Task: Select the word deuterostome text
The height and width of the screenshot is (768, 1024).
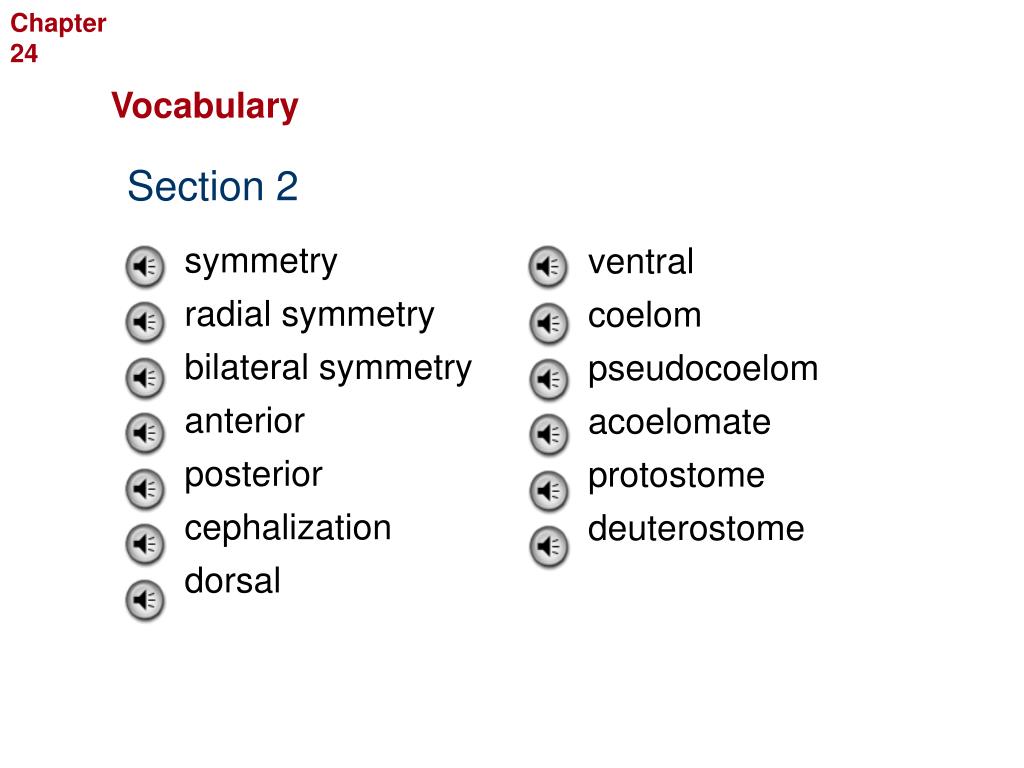Action: pyautogui.click(x=696, y=528)
